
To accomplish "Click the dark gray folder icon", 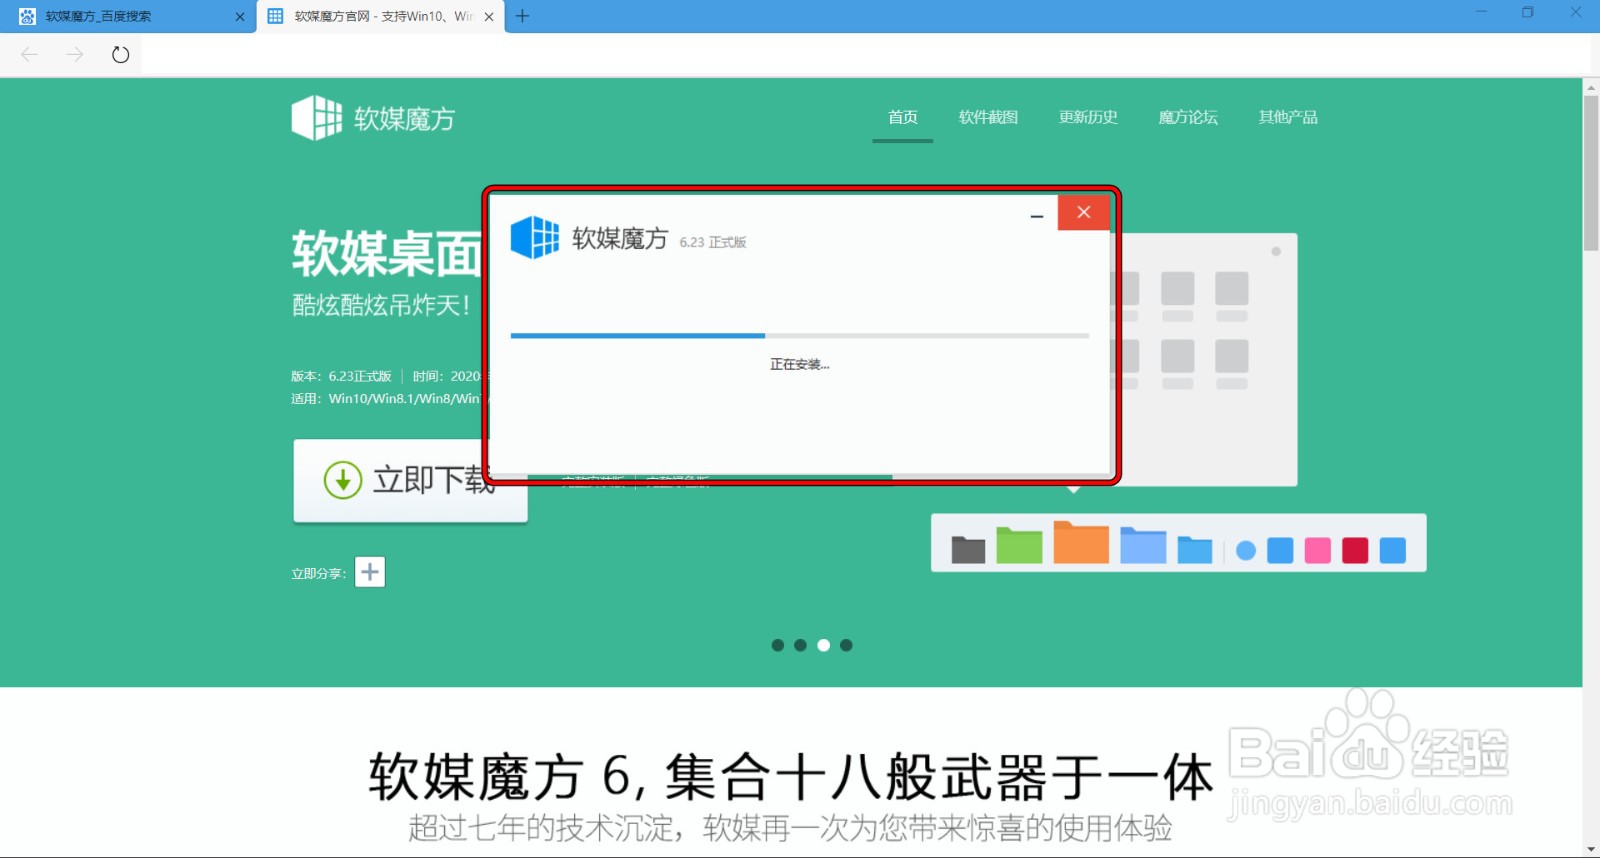I will pyautogui.click(x=967, y=550).
